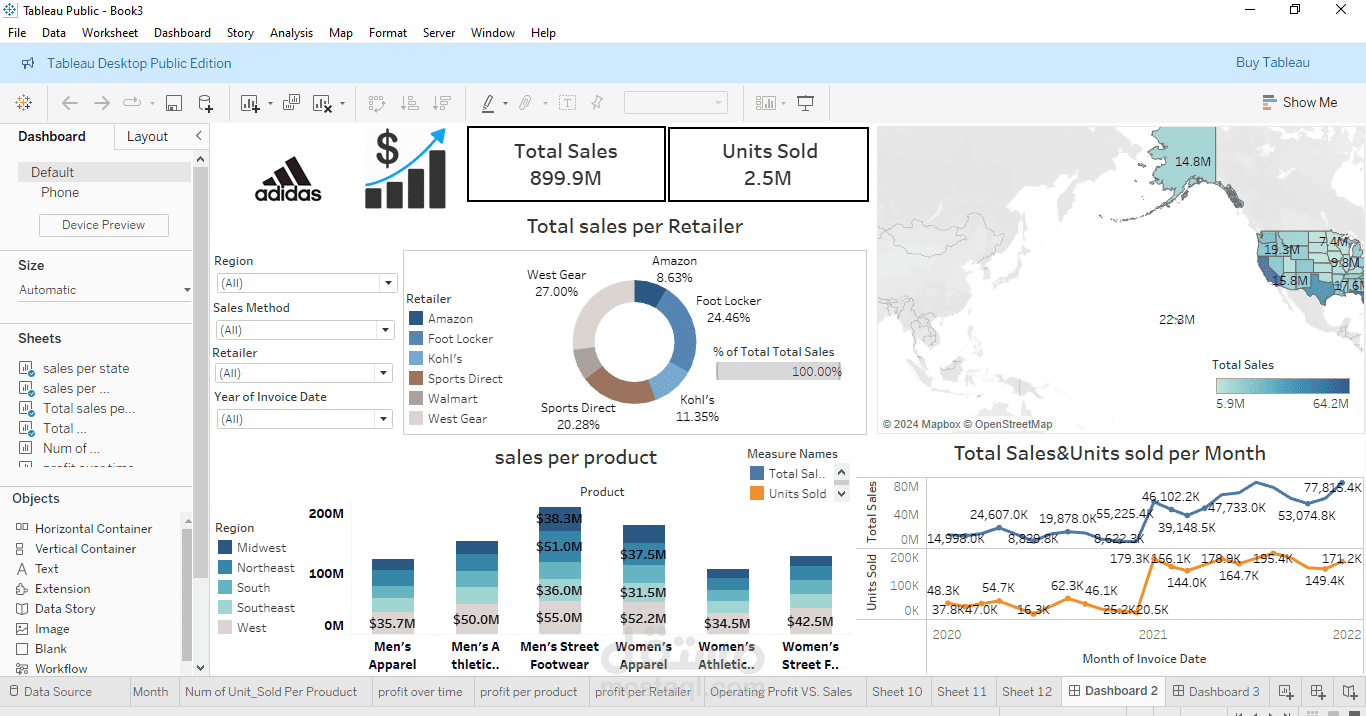Click the Units Sold orange legend swatch
This screenshot has width=1366, height=716.
(756, 493)
